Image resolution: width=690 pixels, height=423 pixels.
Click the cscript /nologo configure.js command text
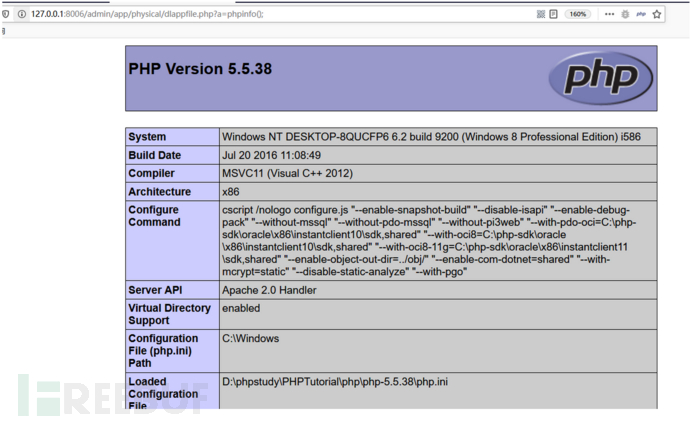point(429,241)
